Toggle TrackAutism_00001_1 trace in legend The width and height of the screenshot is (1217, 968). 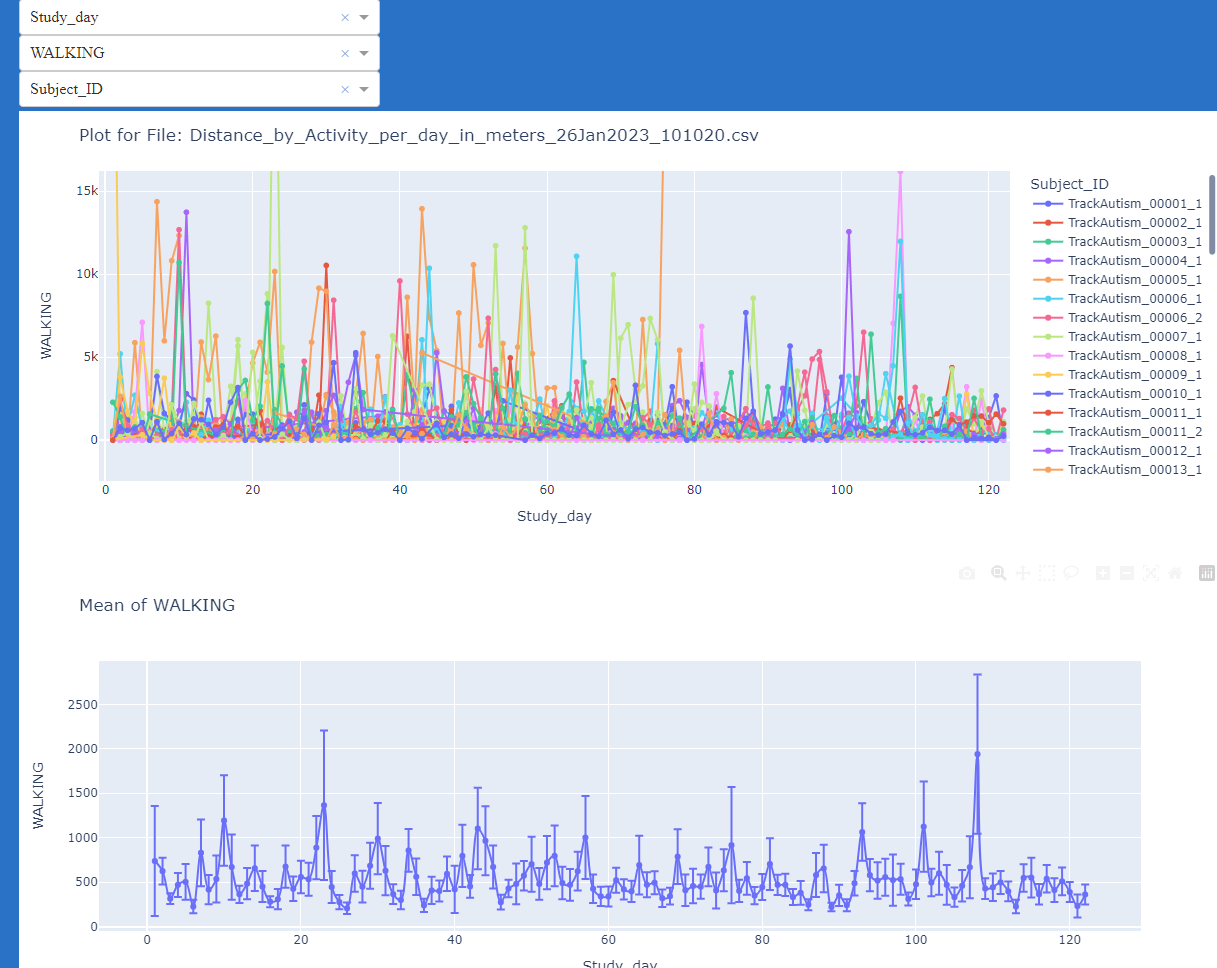point(1134,204)
